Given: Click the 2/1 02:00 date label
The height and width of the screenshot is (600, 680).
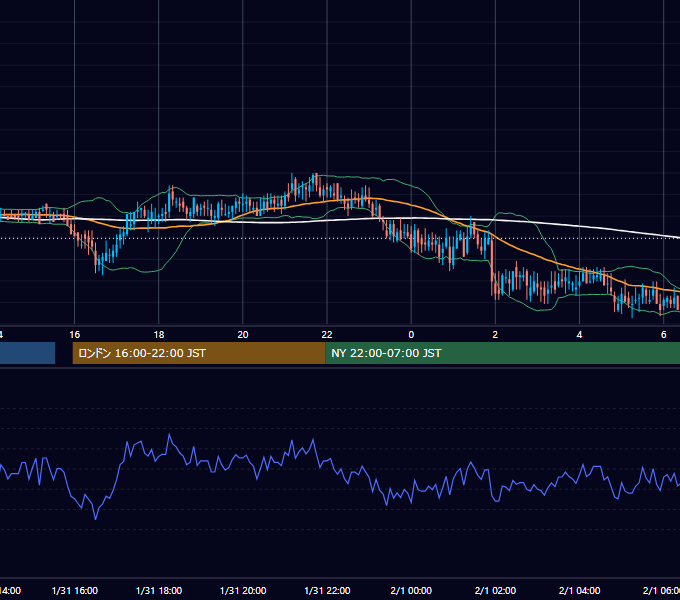Looking at the screenshot, I should (x=495, y=590).
